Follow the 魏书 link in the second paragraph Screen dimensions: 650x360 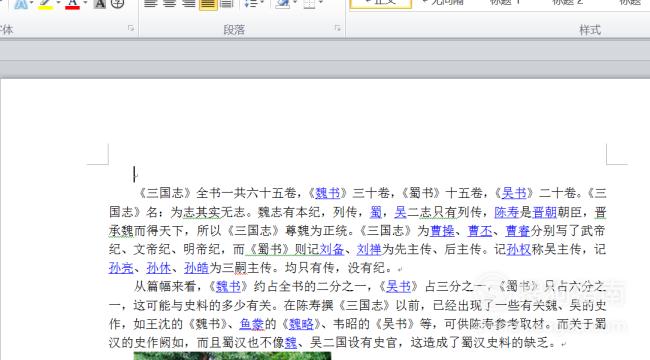(x=228, y=287)
